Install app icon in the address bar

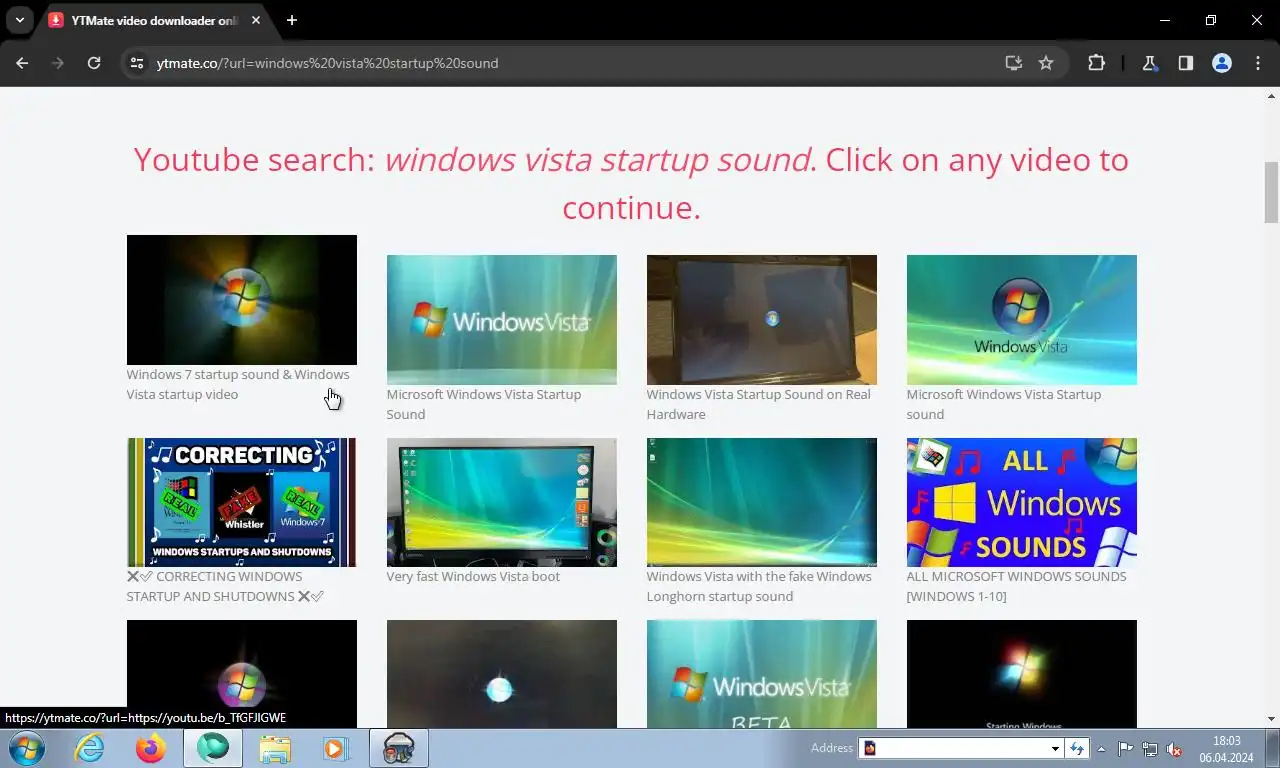(1014, 63)
